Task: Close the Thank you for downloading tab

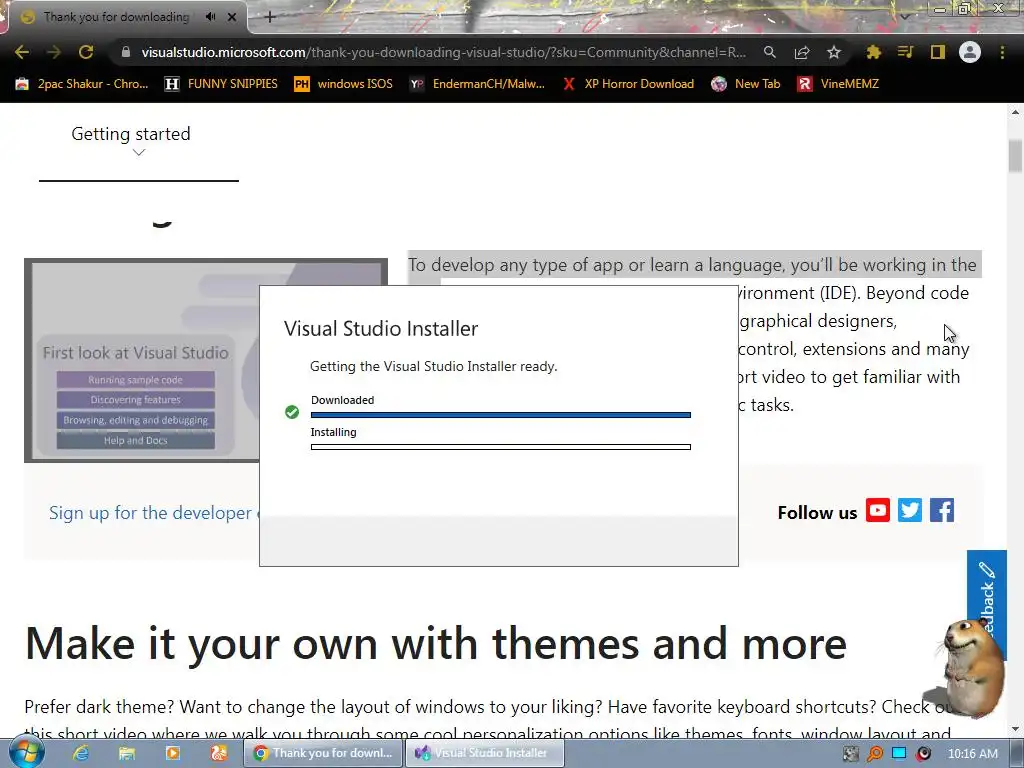Action: coord(232,17)
